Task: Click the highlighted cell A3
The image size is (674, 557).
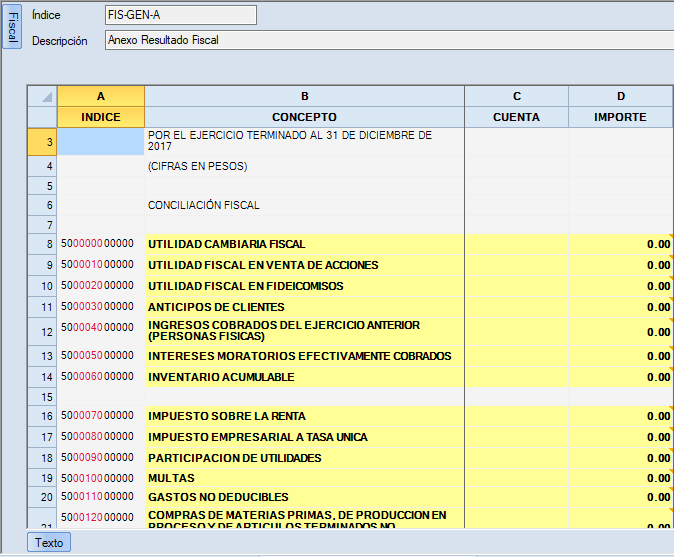Action: click(101, 142)
